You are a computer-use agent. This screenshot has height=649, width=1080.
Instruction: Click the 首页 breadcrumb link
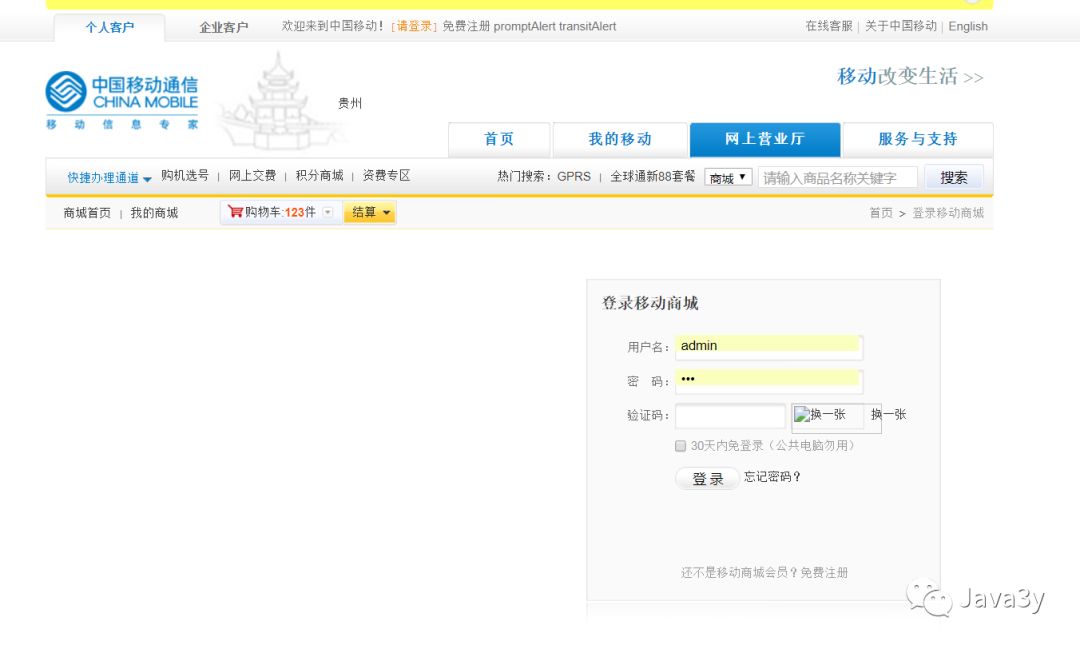point(881,213)
